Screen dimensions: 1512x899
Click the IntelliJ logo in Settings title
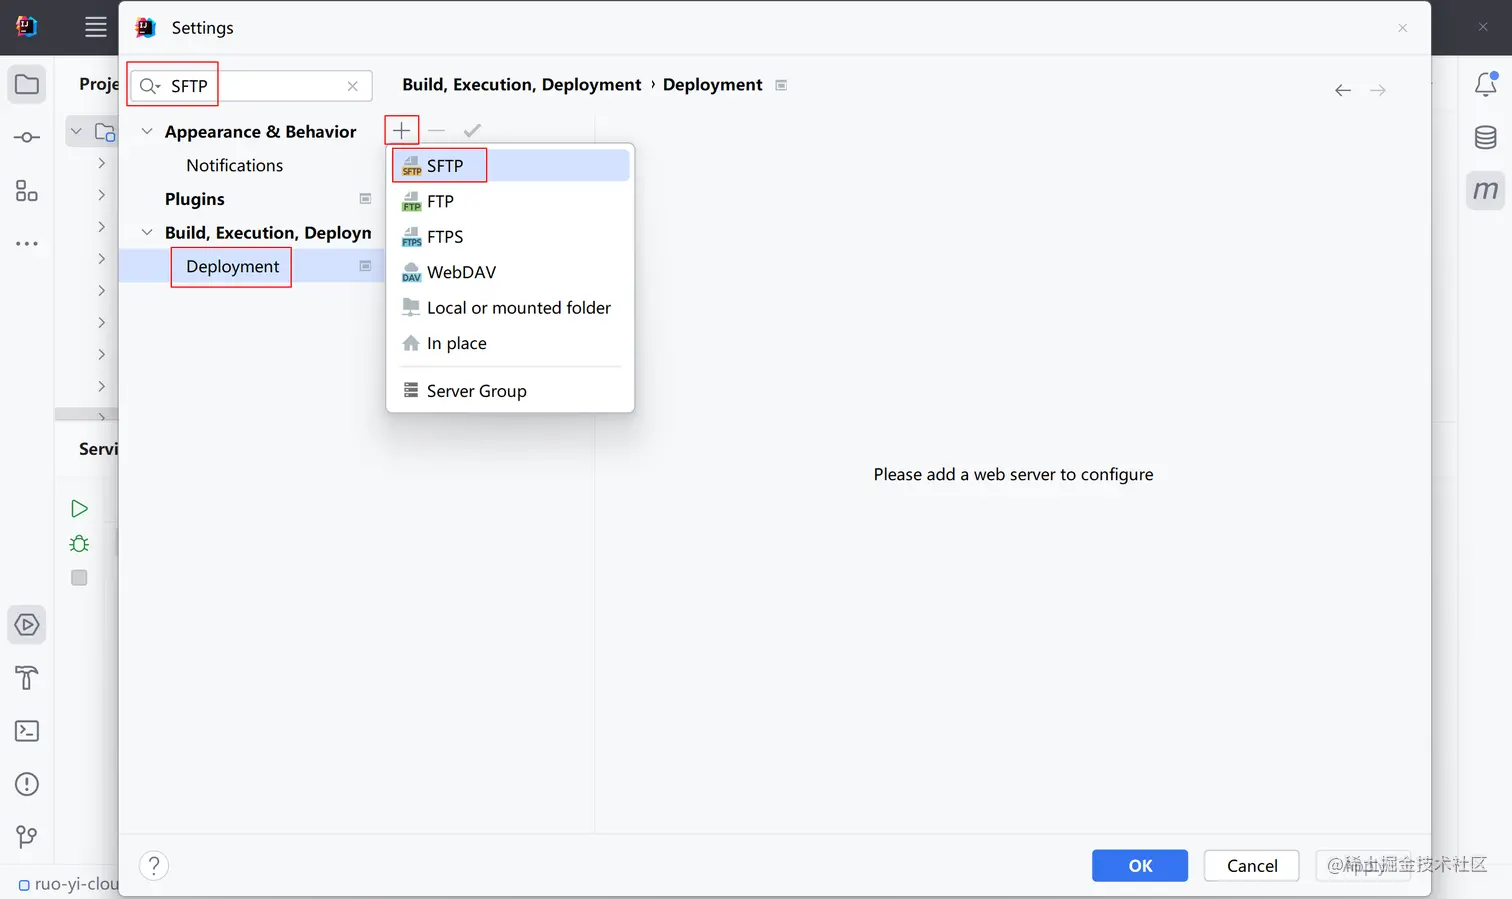point(146,27)
